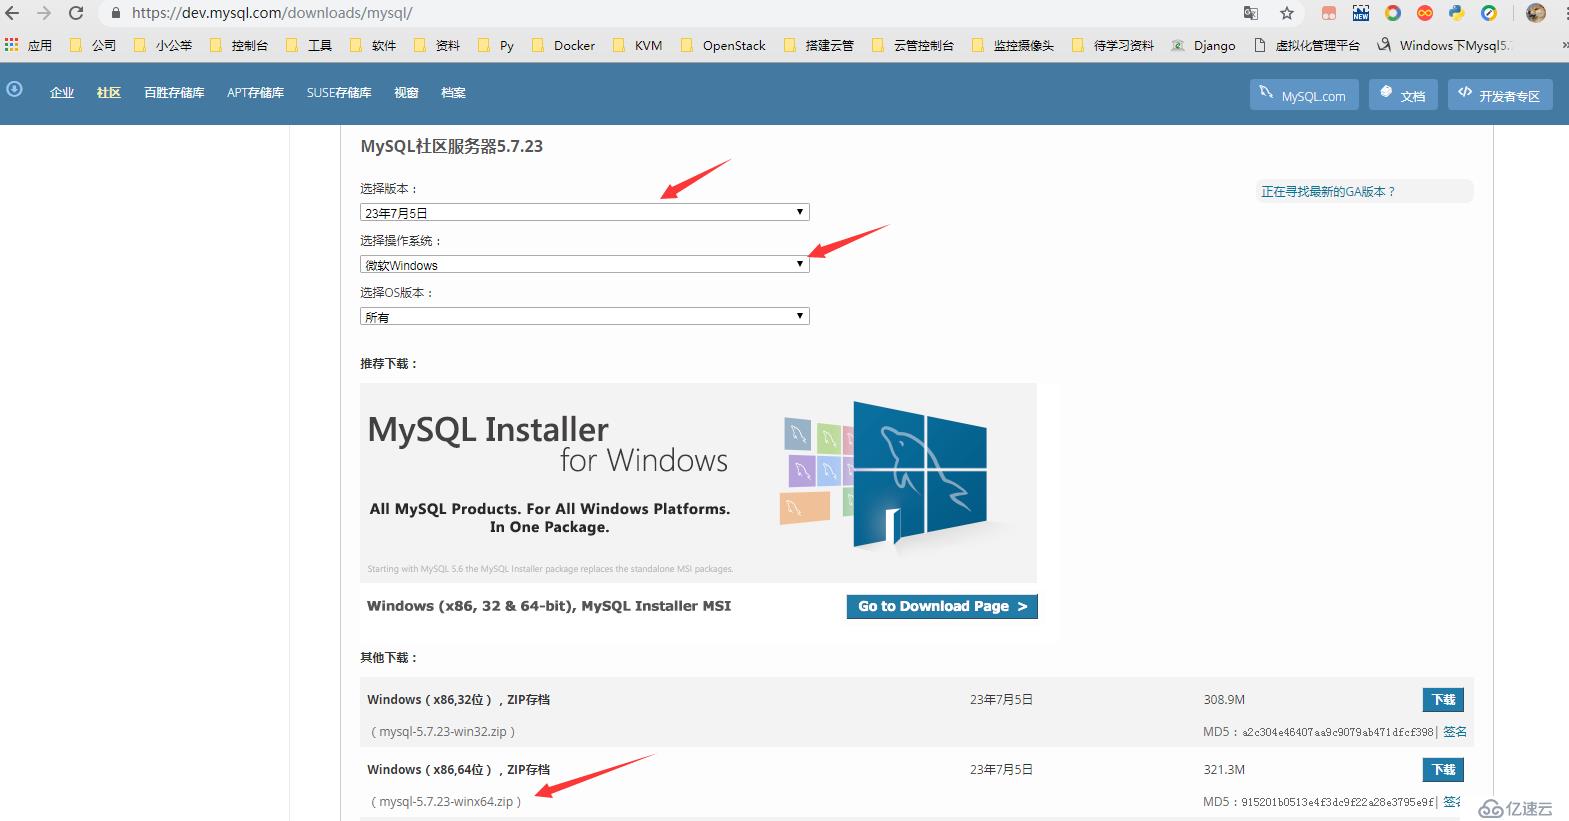Click 下载 for the x86 64位 ZIP archive
The width and height of the screenshot is (1569, 821).
click(x=1443, y=769)
